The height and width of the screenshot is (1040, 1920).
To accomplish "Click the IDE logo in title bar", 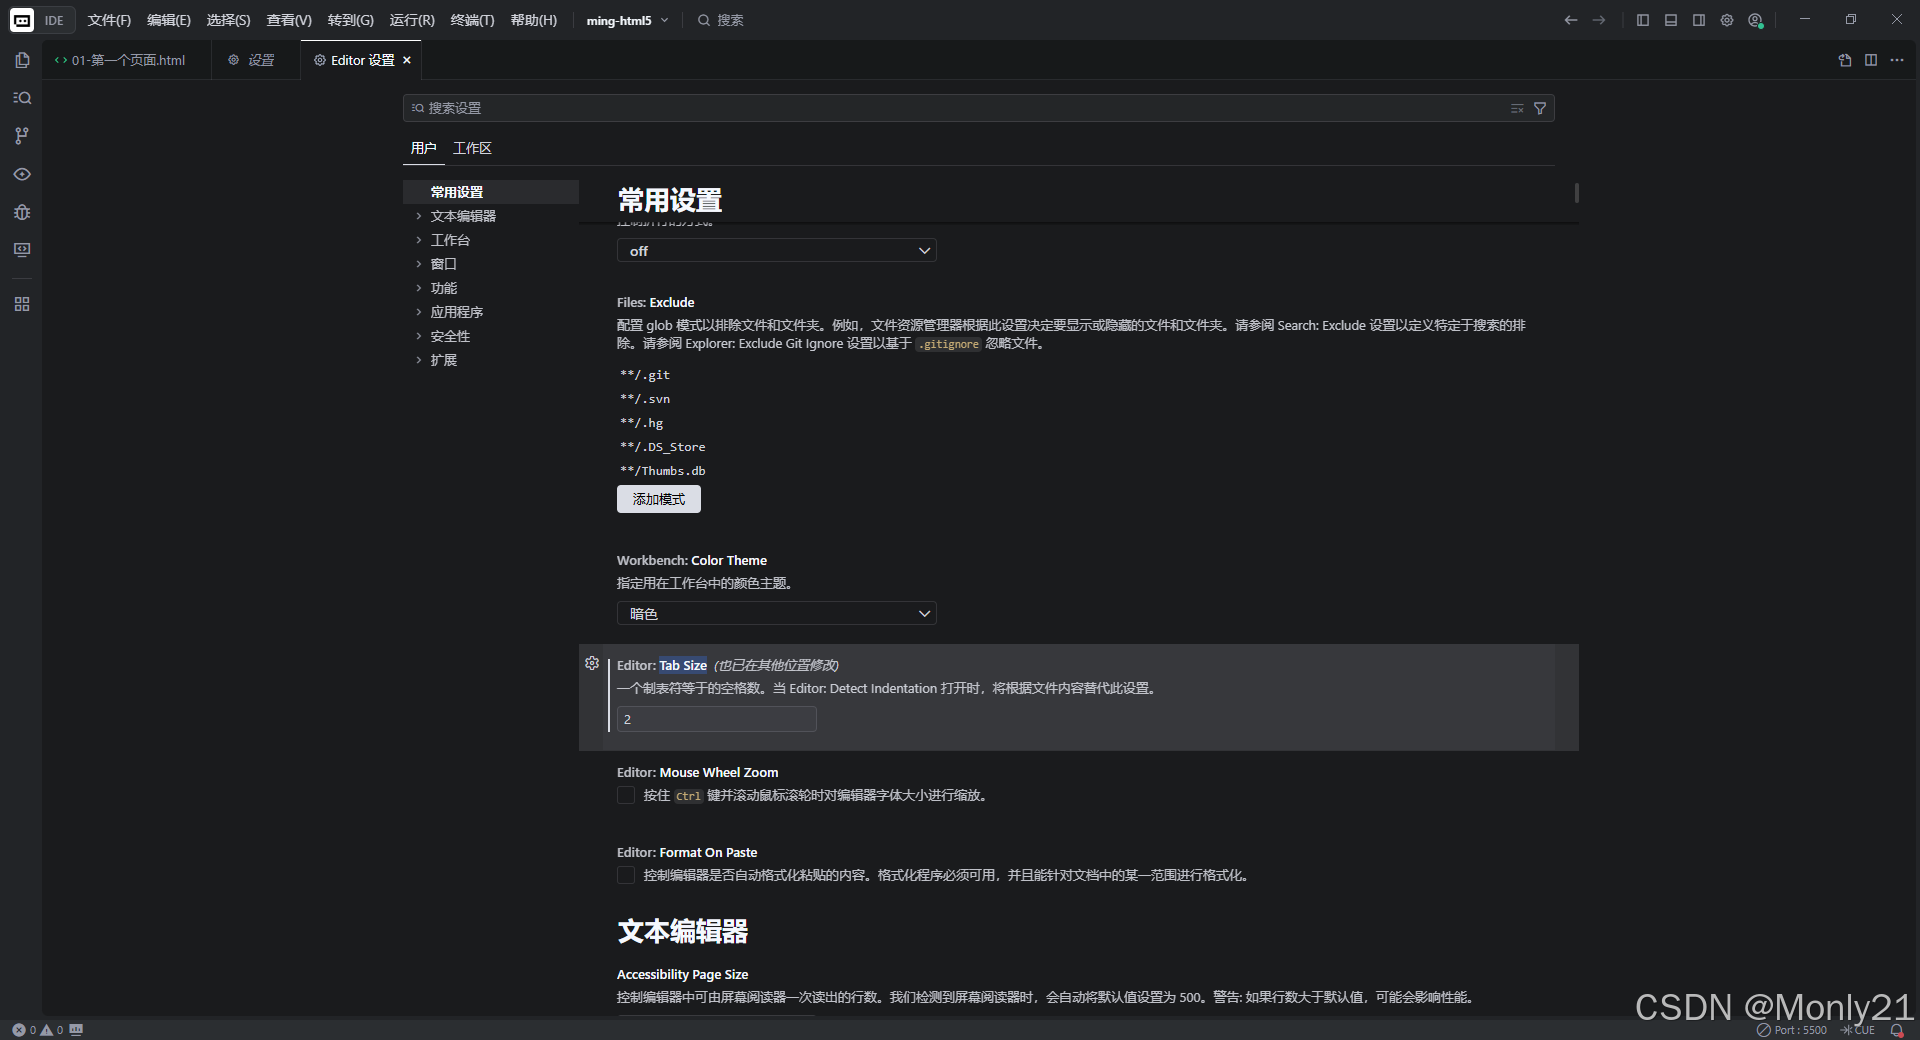I will (x=22, y=20).
